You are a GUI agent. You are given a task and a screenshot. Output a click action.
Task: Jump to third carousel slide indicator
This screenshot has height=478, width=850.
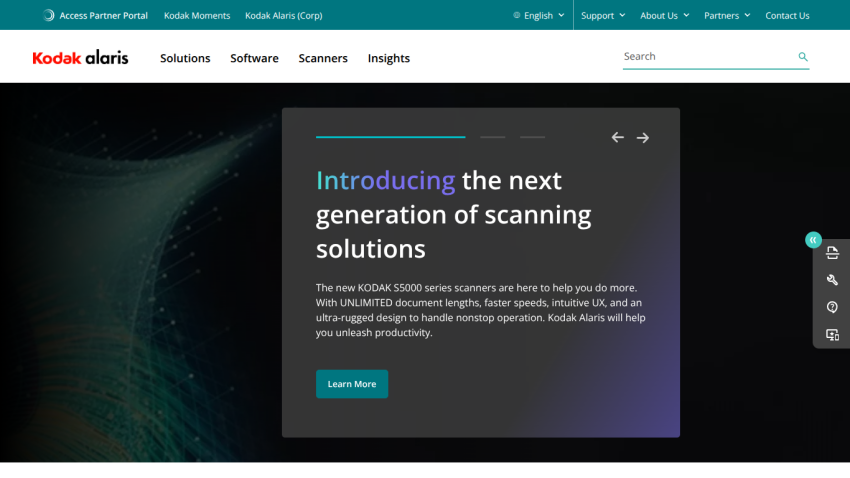tap(532, 137)
